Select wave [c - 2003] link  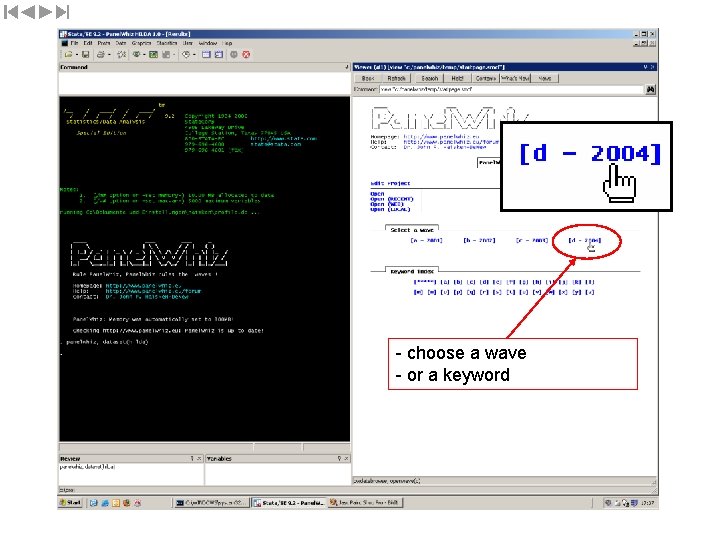coord(532,240)
